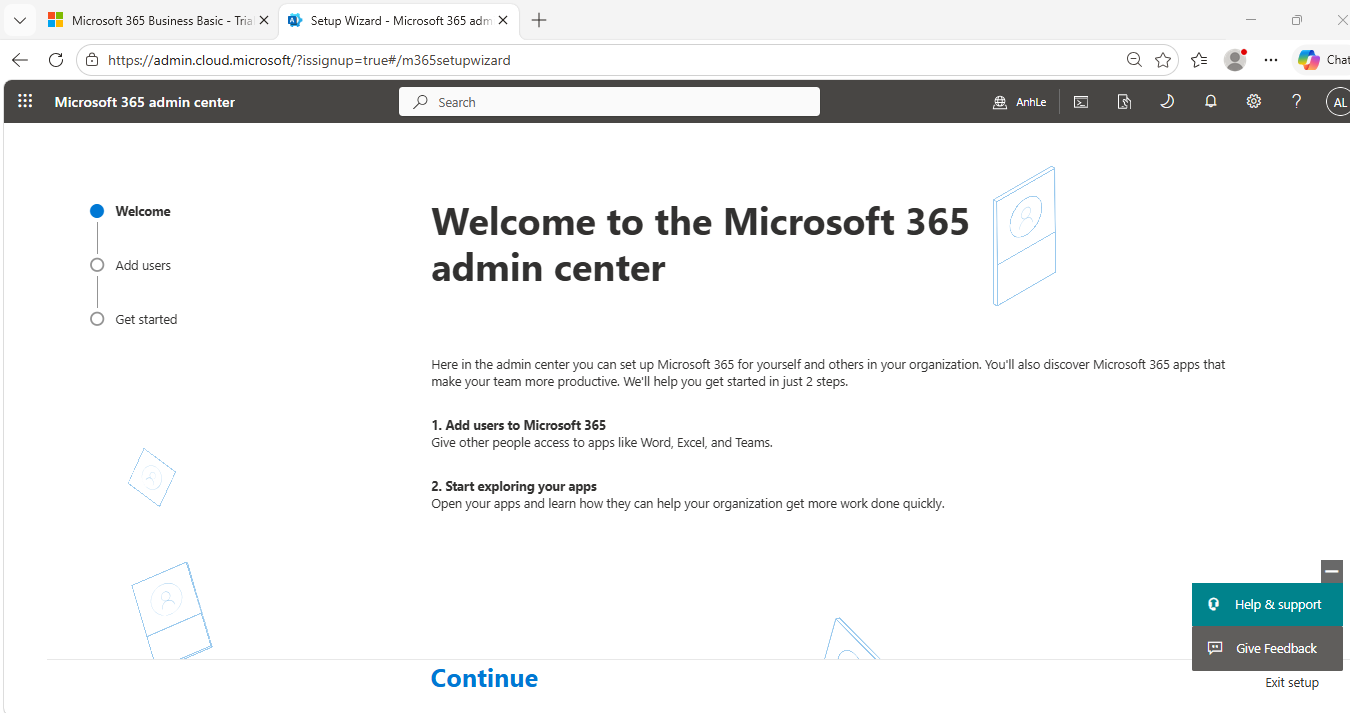This screenshot has height=713, width=1350.
Task: Click the 'Add users to Microsoft 365' heading
Action: coord(518,425)
